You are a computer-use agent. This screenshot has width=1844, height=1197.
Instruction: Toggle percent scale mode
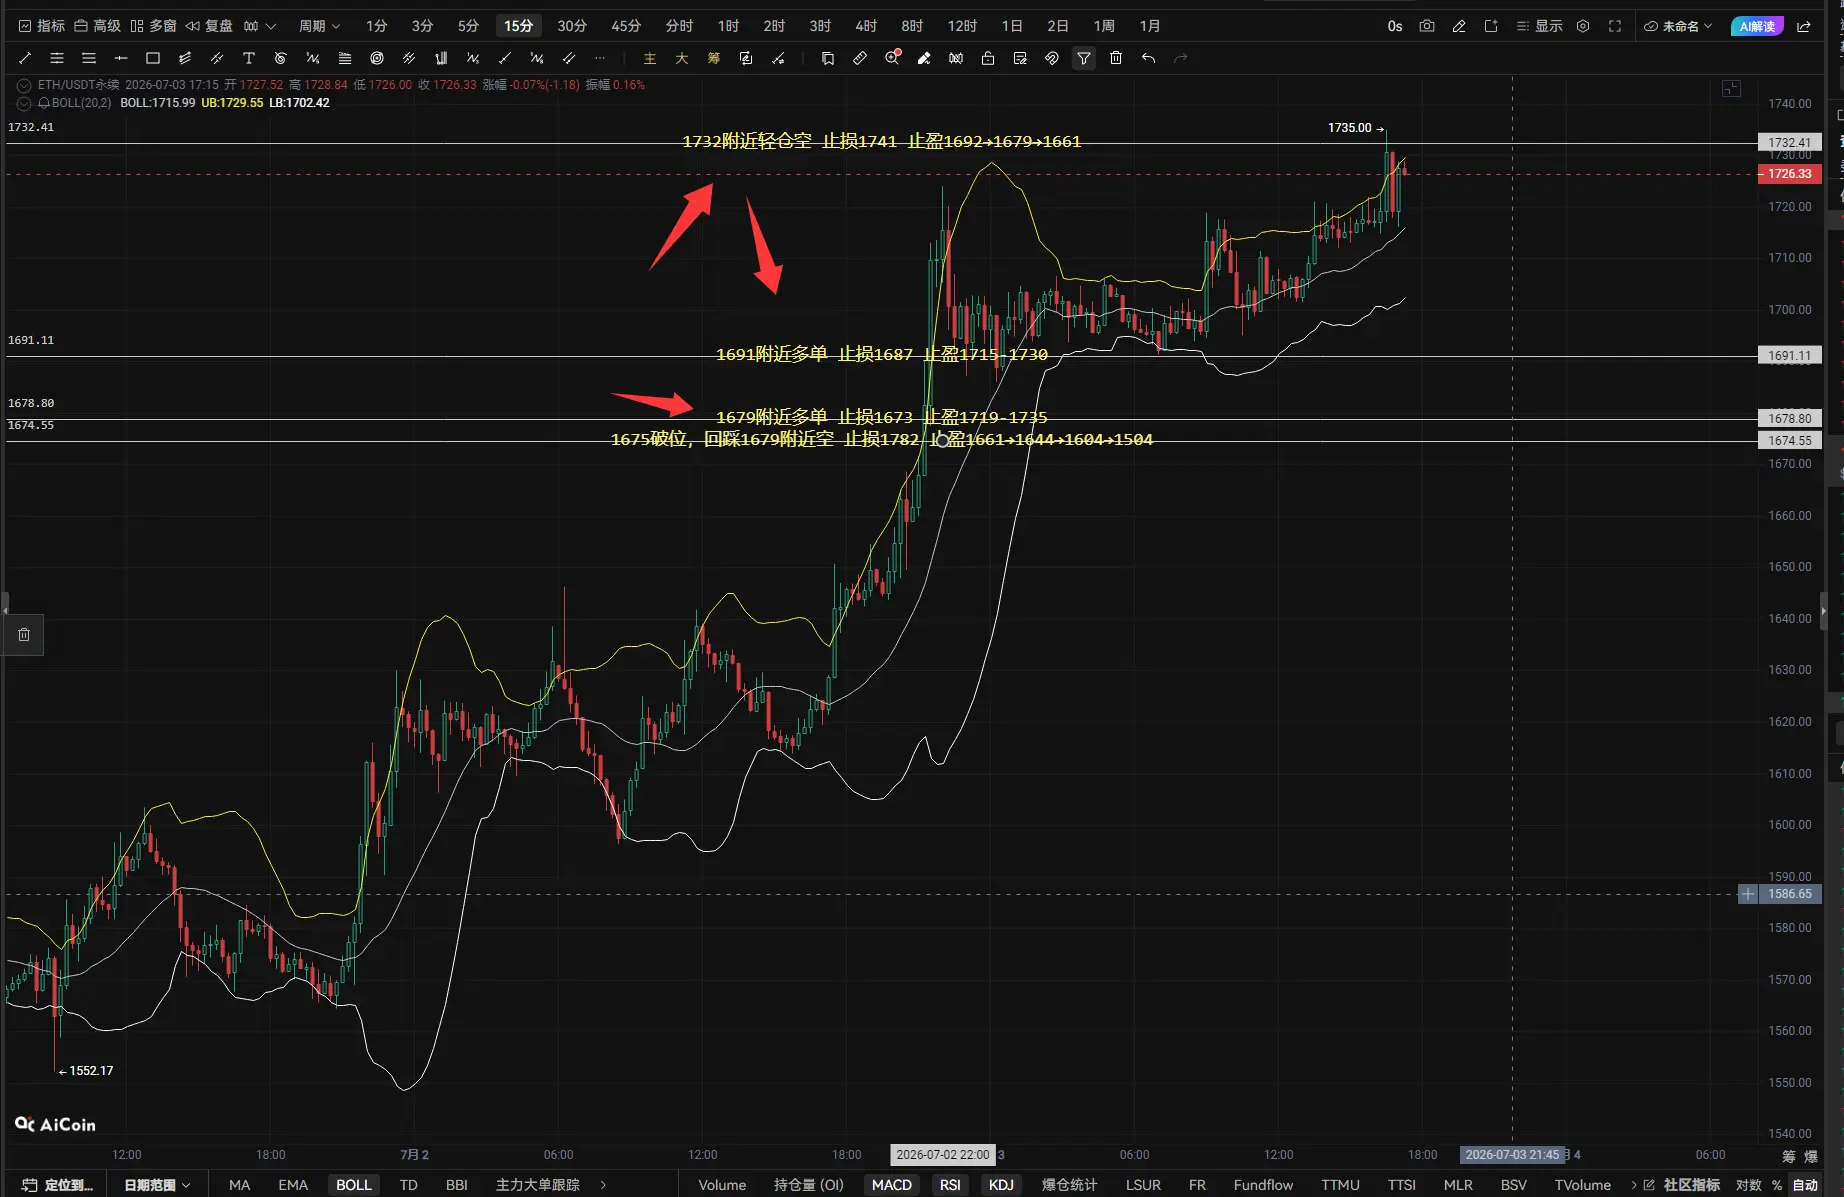point(1777,1185)
